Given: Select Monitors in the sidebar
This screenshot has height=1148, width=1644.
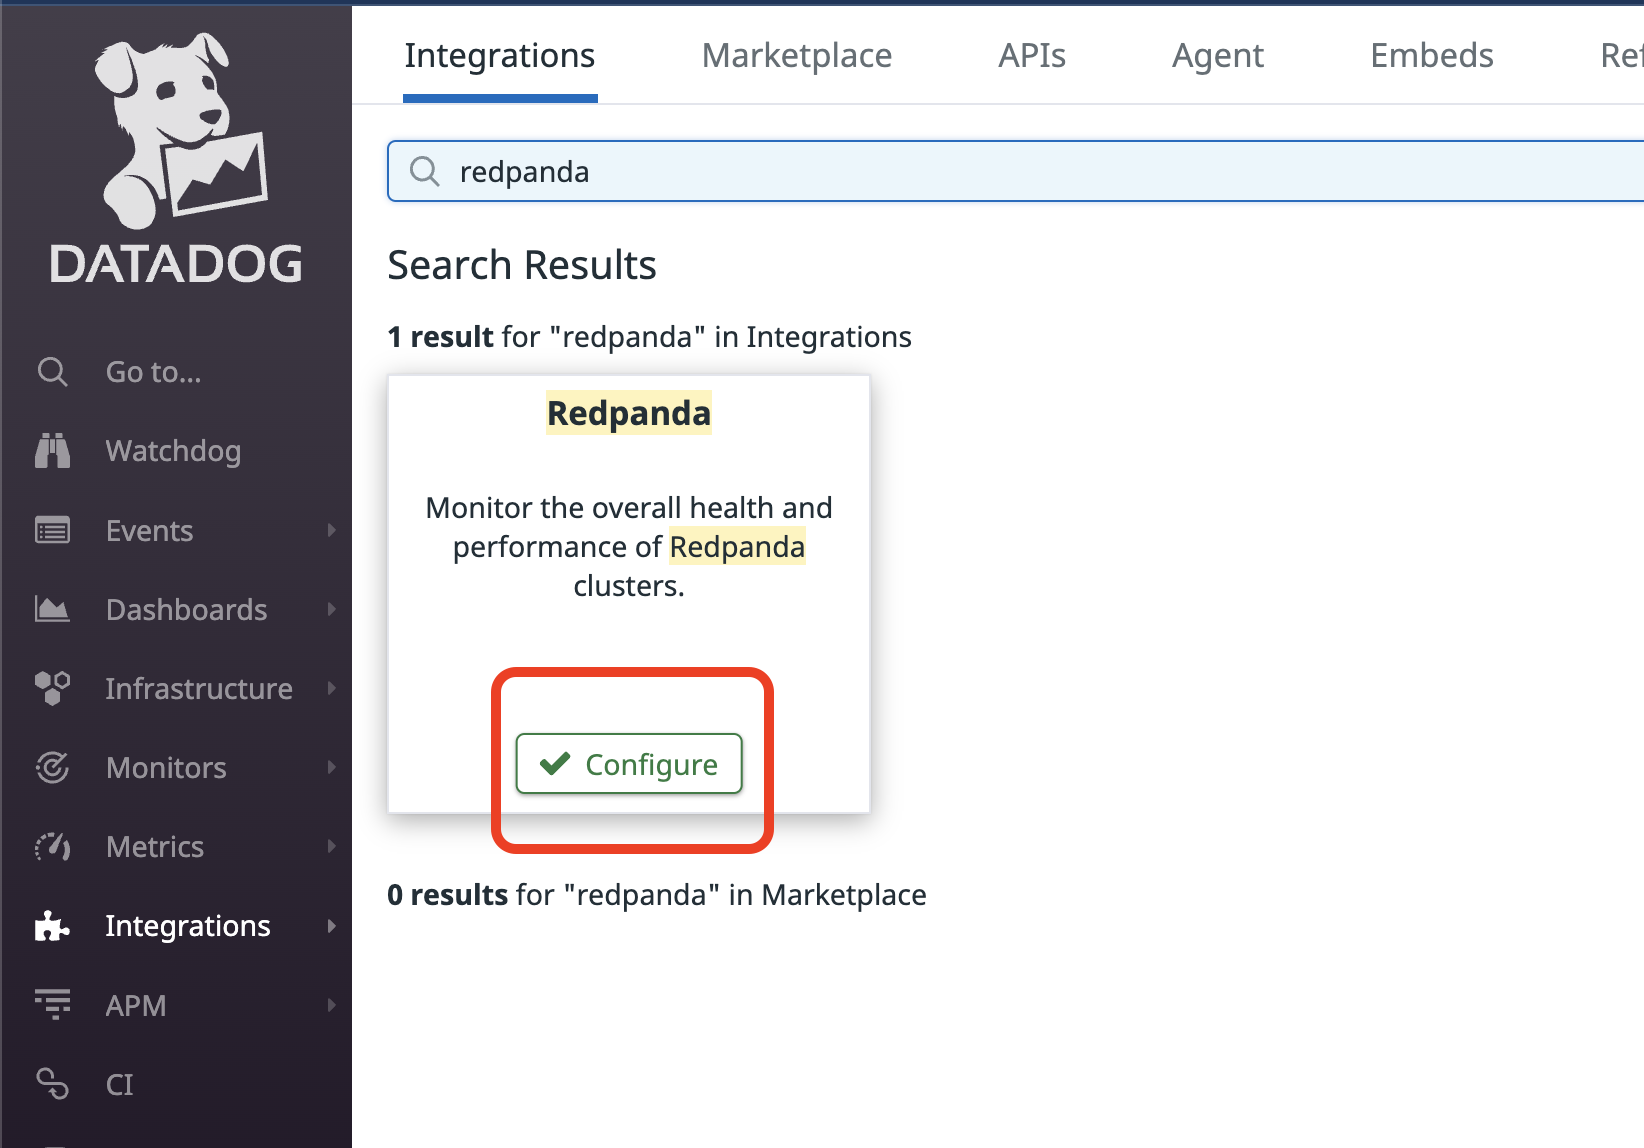Looking at the screenshot, I should coord(166,767).
